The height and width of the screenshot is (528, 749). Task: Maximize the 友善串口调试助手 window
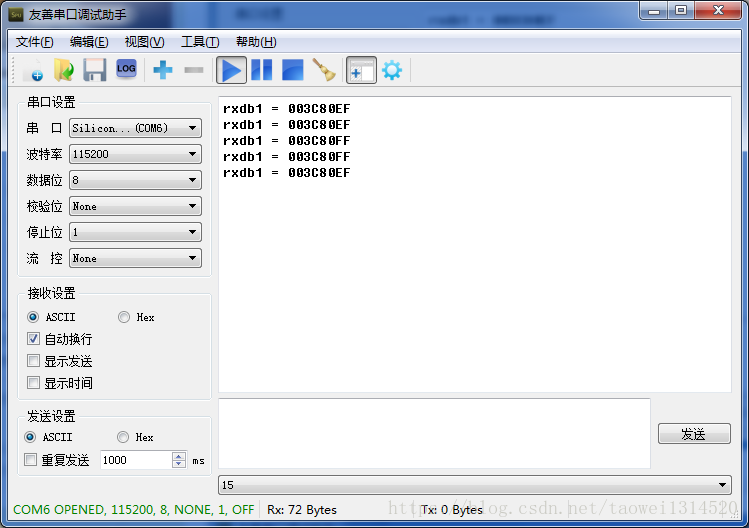click(681, 11)
